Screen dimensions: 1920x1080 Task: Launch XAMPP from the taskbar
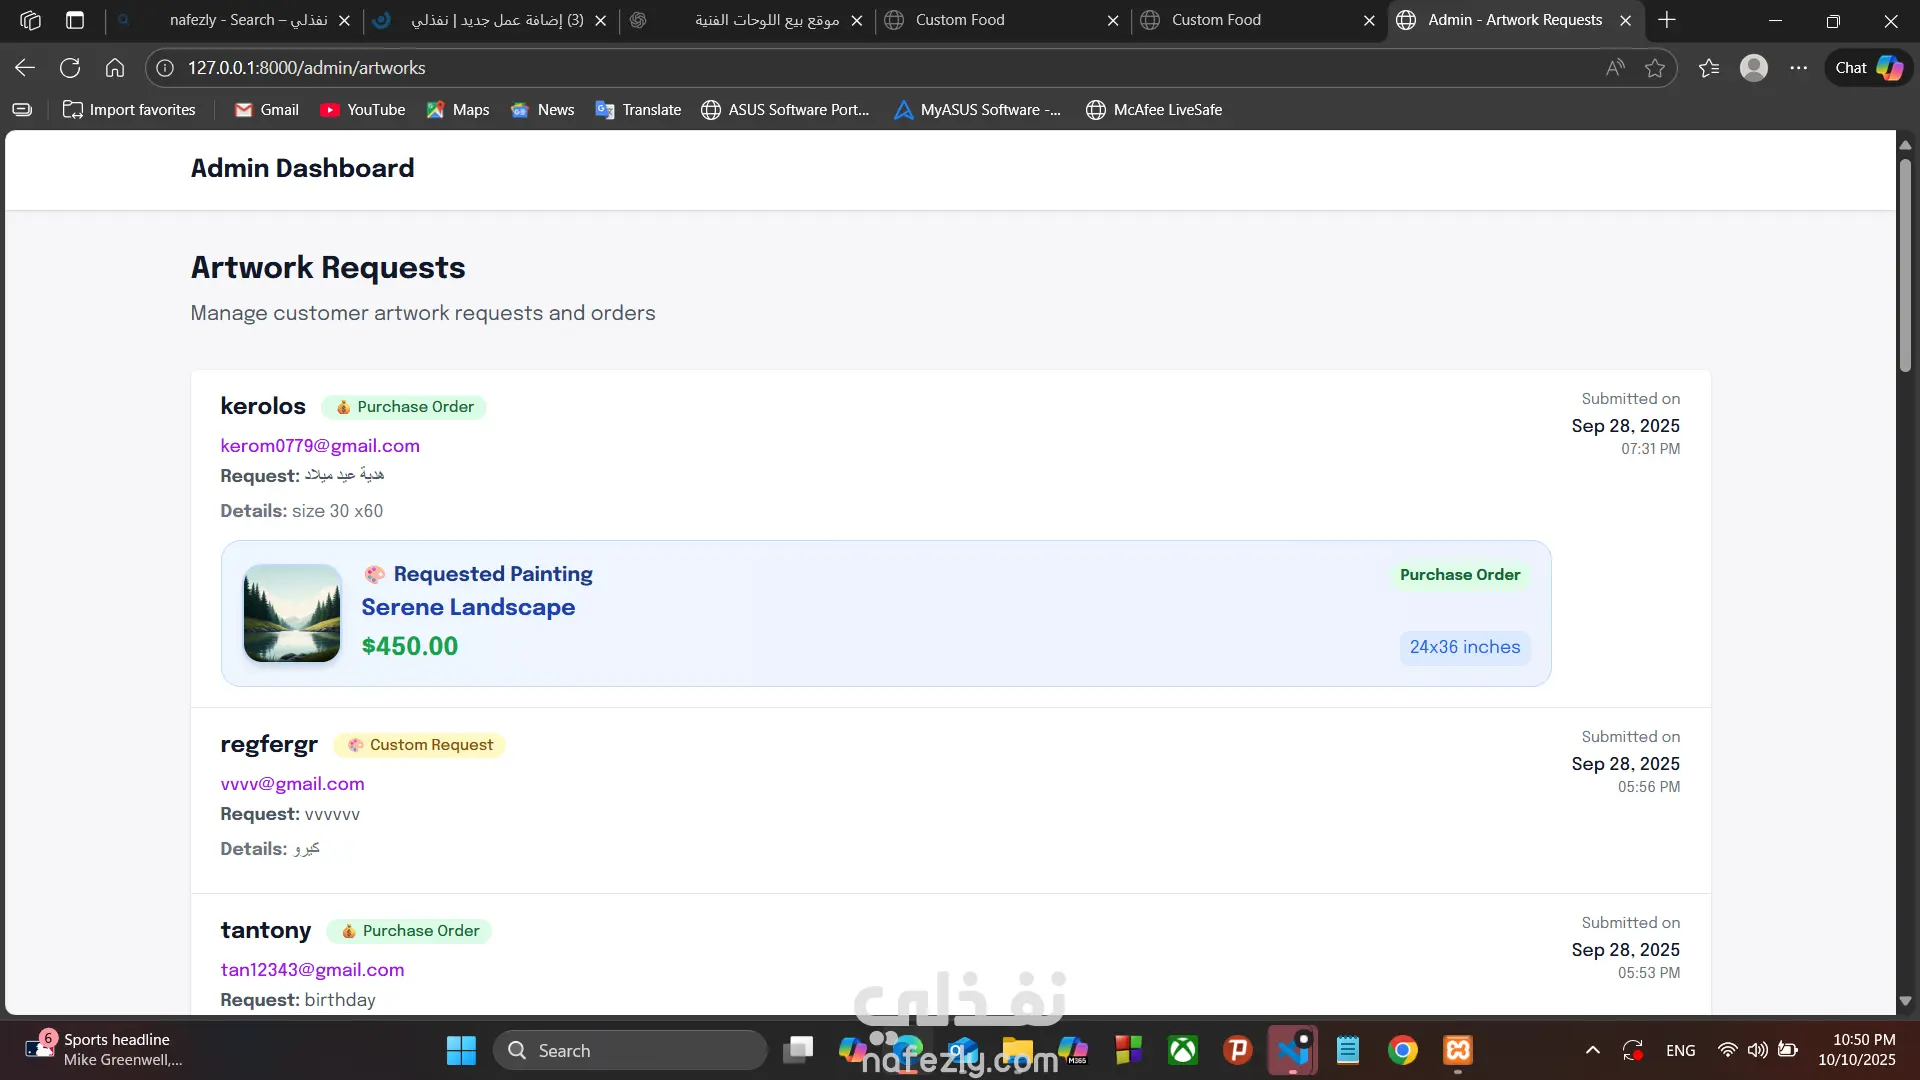pyautogui.click(x=1458, y=1050)
